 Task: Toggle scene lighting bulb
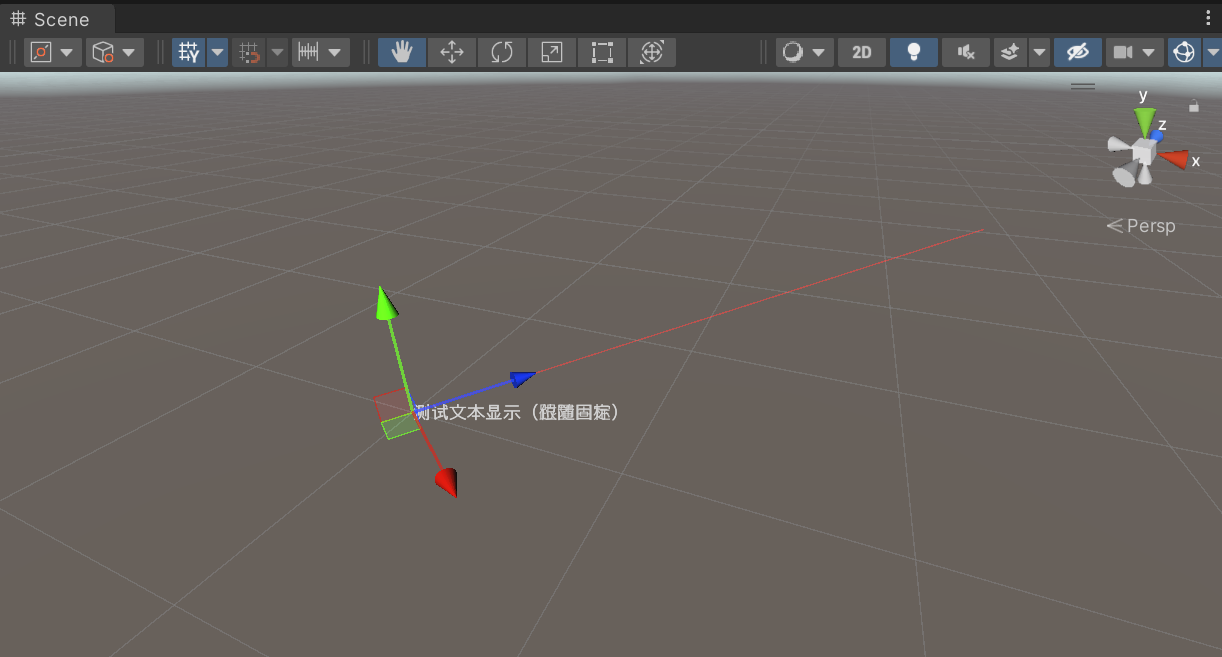[914, 52]
